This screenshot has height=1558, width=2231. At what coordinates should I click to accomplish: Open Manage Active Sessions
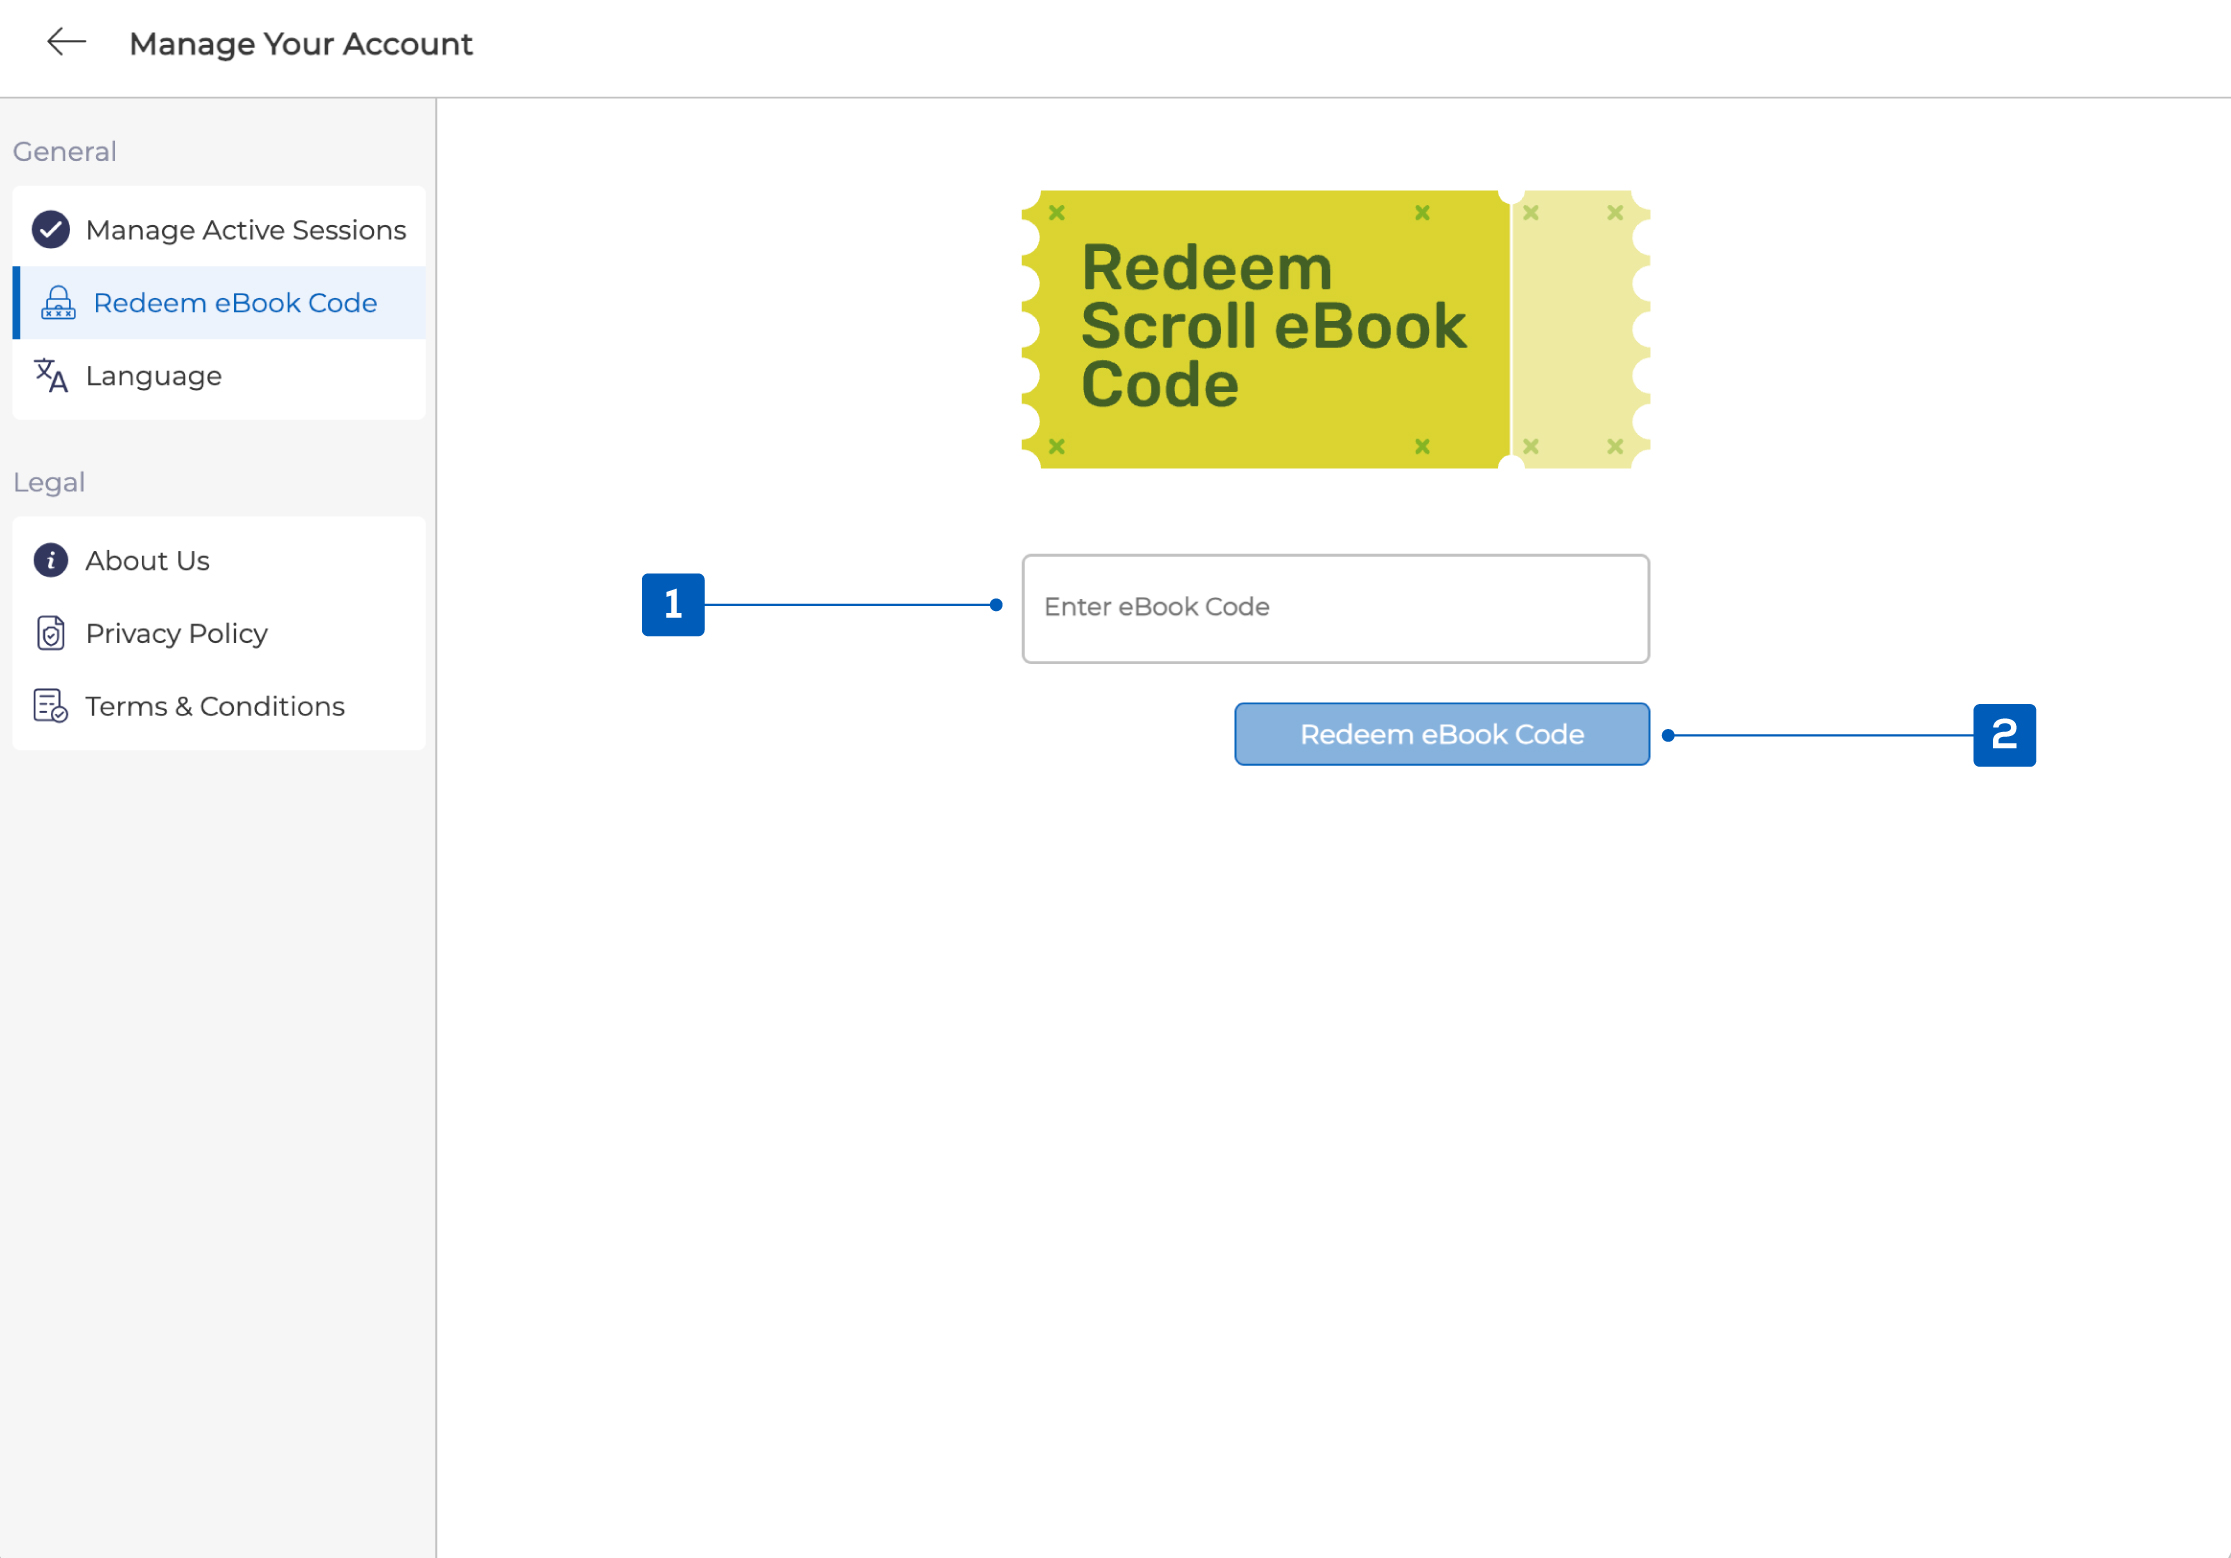[245, 230]
